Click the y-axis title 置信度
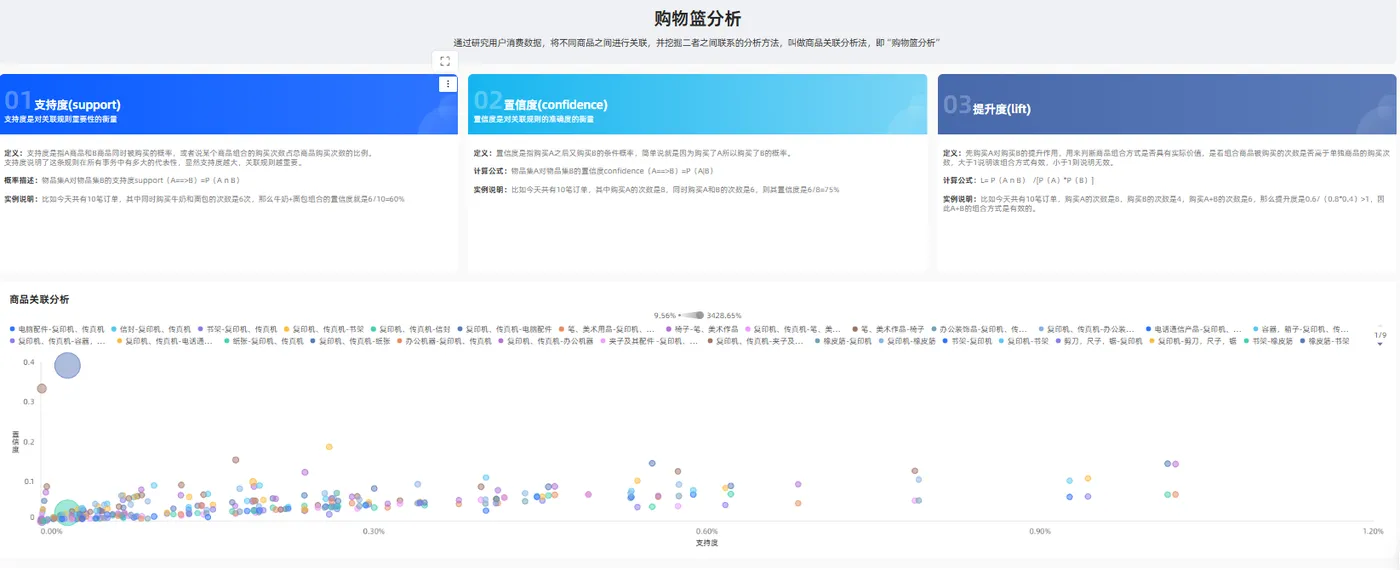Viewport: 1400px width, 570px height. click(16, 441)
